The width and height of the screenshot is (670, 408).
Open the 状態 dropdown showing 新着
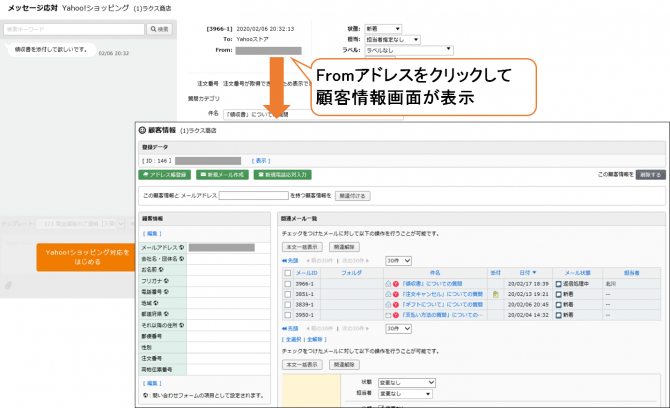point(383,29)
